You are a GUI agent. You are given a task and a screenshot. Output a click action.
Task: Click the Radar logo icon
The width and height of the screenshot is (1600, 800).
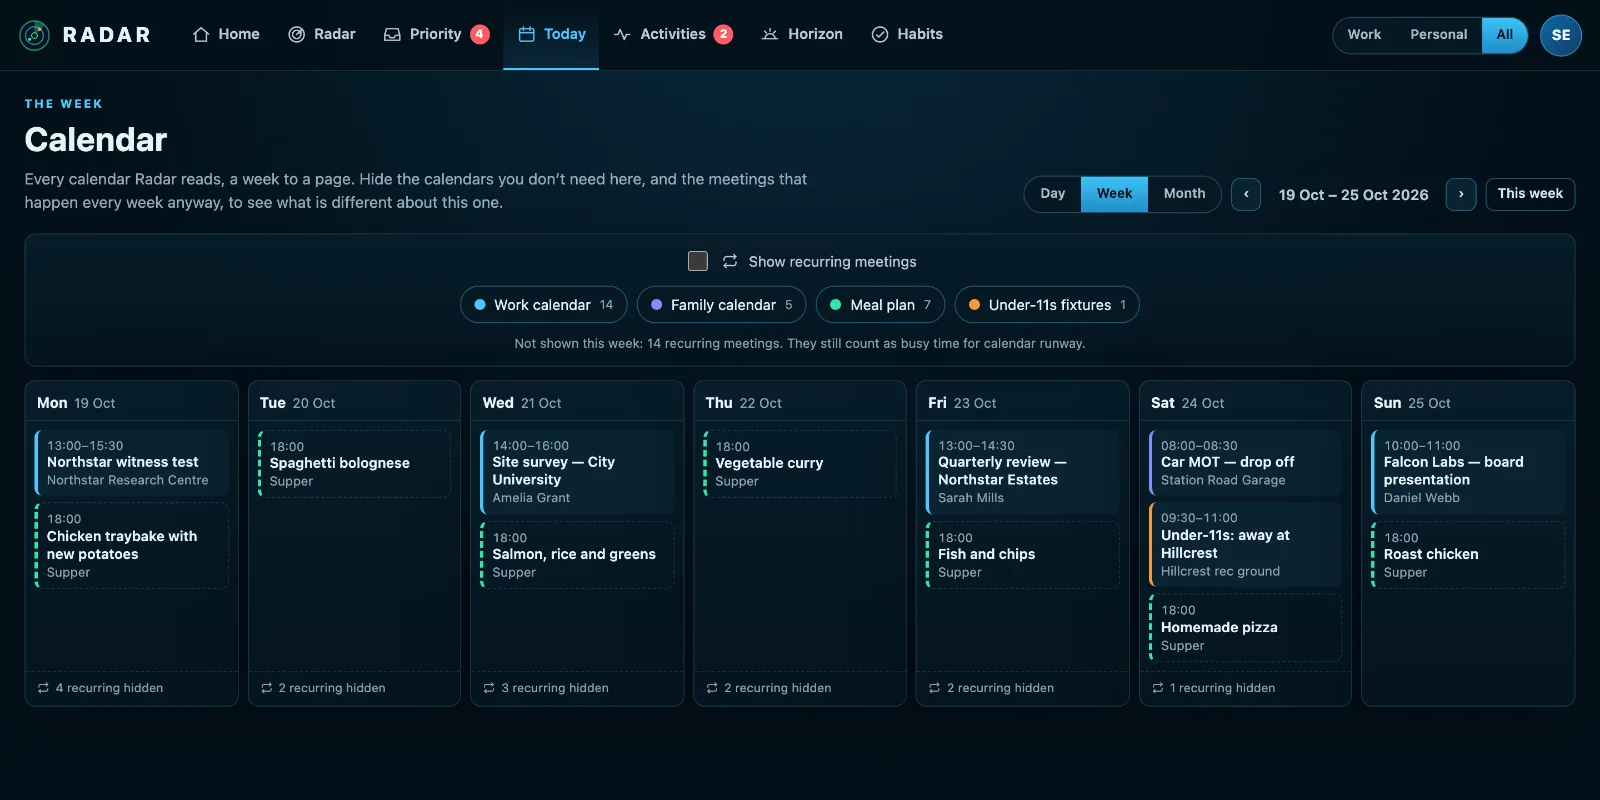(x=35, y=35)
